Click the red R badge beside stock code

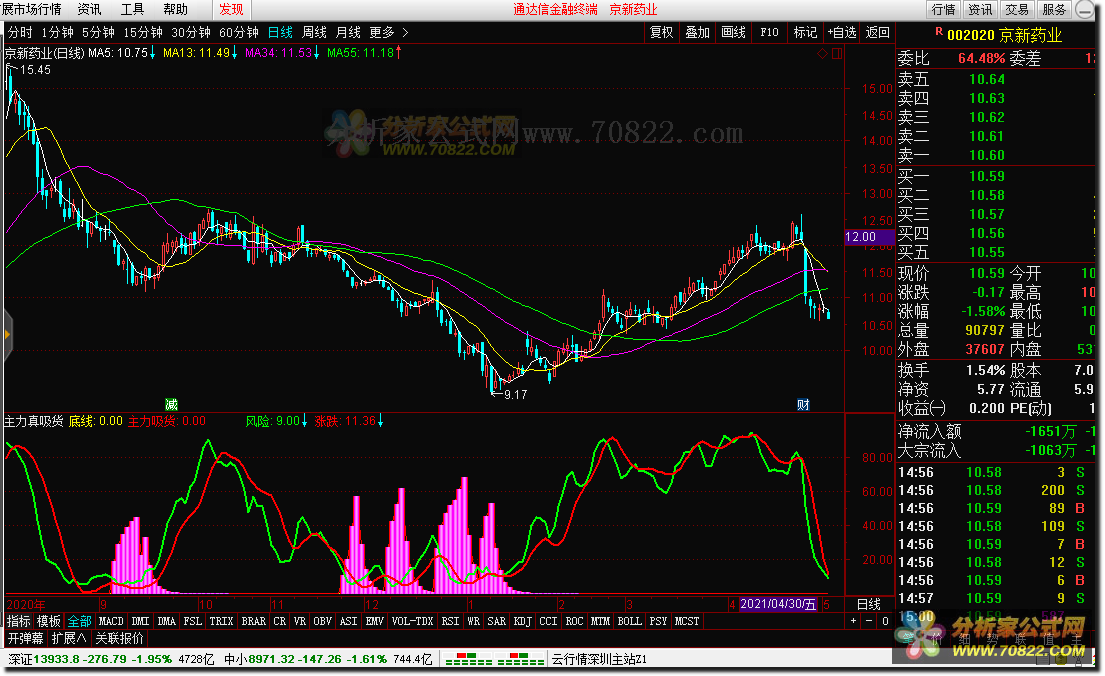click(939, 31)
